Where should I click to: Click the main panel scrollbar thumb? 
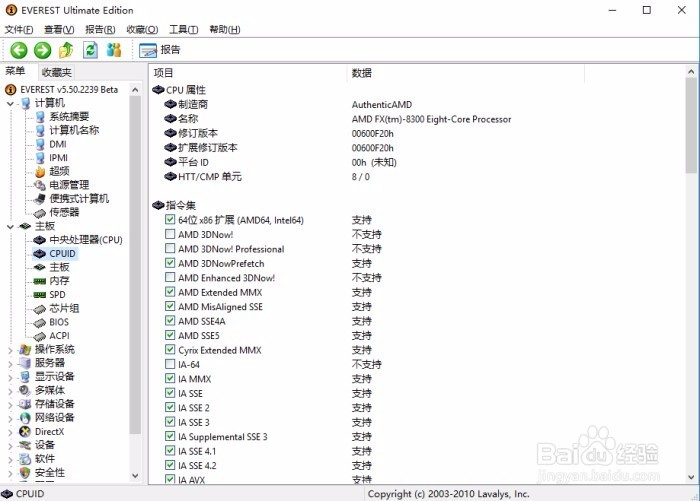(x=691, y=125)
